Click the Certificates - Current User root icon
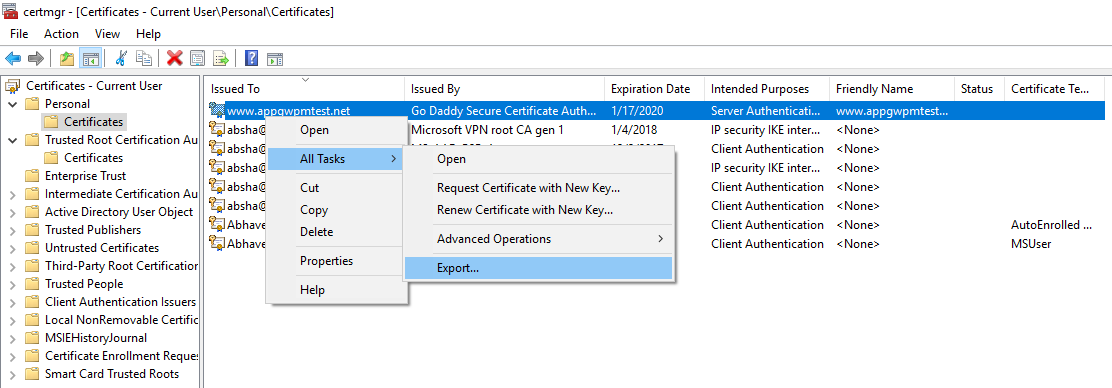 (x=12, y=86)
